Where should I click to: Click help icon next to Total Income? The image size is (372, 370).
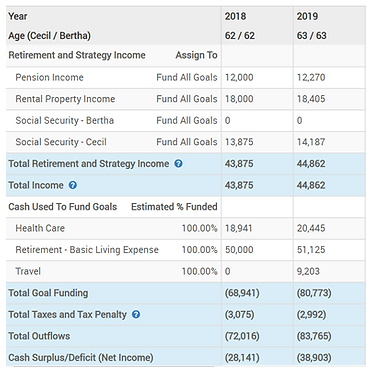click(x=73, y=185)
